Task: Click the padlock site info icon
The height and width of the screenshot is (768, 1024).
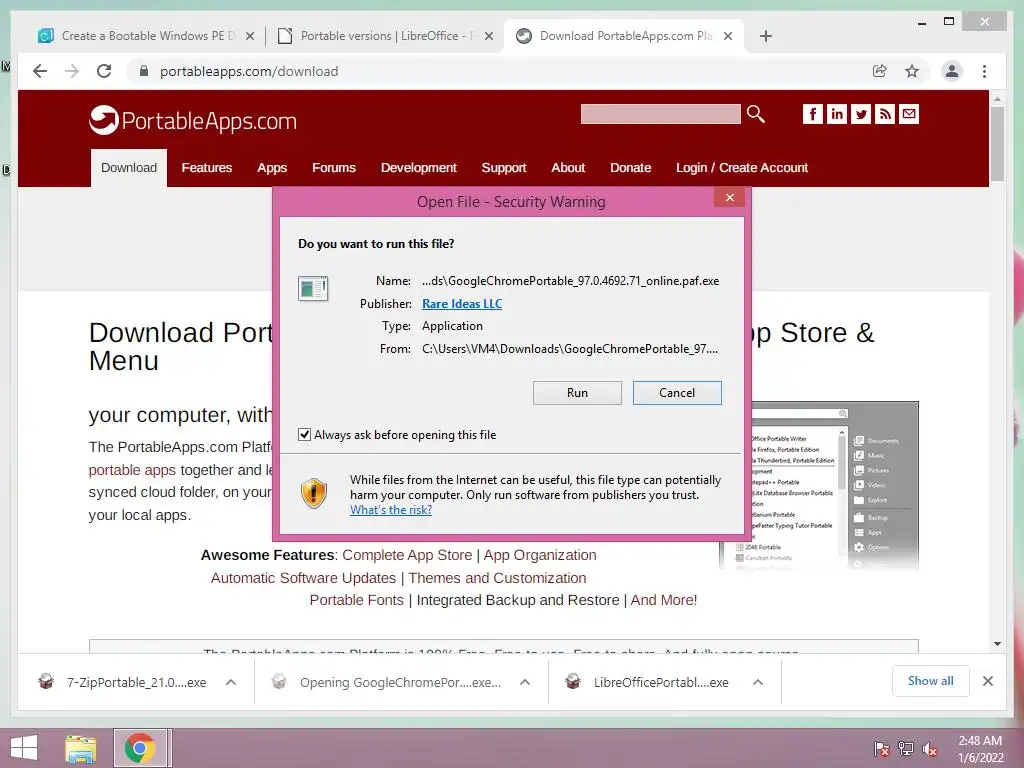Action: (144, 71)
